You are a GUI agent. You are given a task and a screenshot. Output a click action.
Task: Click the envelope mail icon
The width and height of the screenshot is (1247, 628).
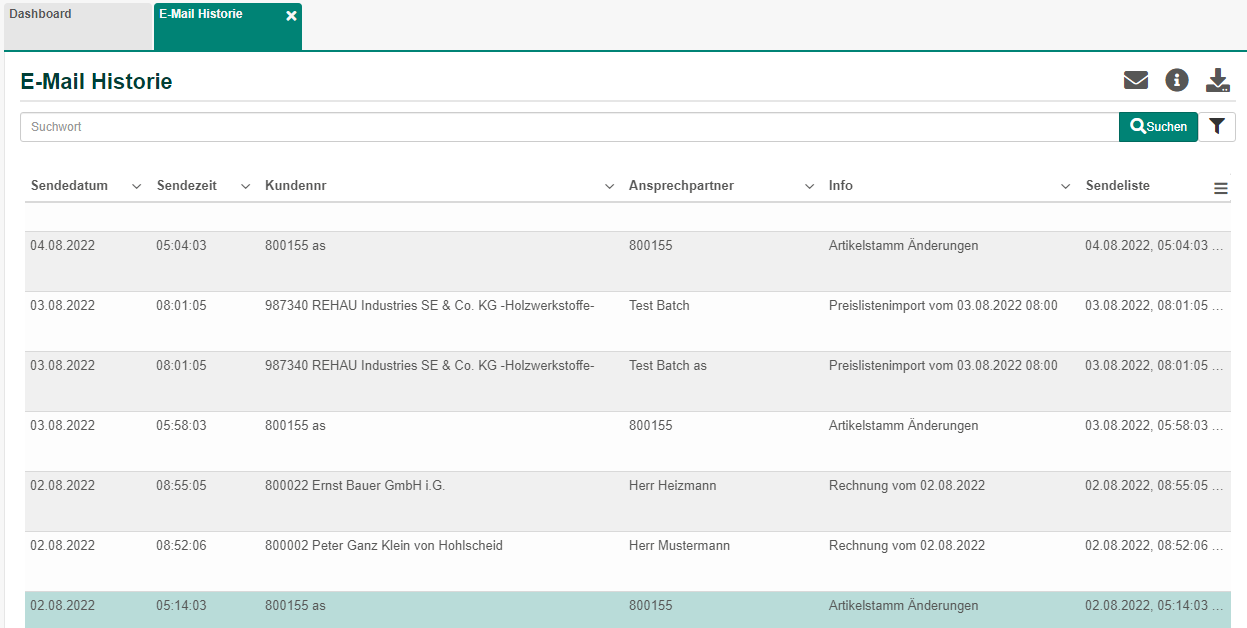coord(1135,81)
